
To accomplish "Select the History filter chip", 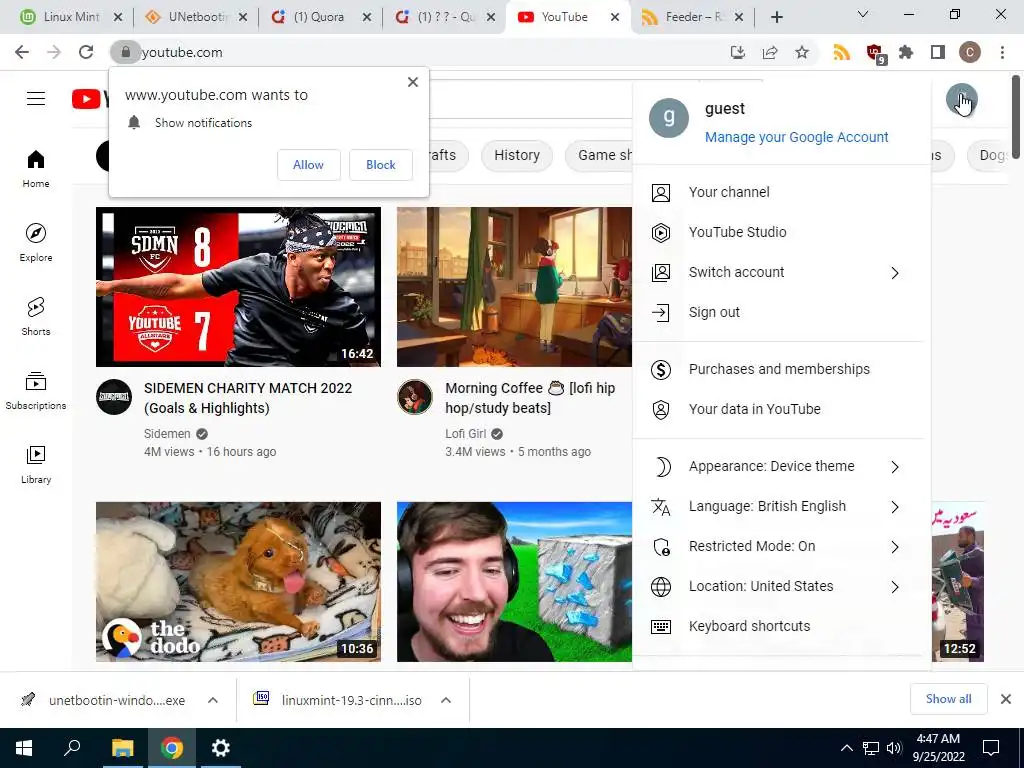I will point(517,155).
